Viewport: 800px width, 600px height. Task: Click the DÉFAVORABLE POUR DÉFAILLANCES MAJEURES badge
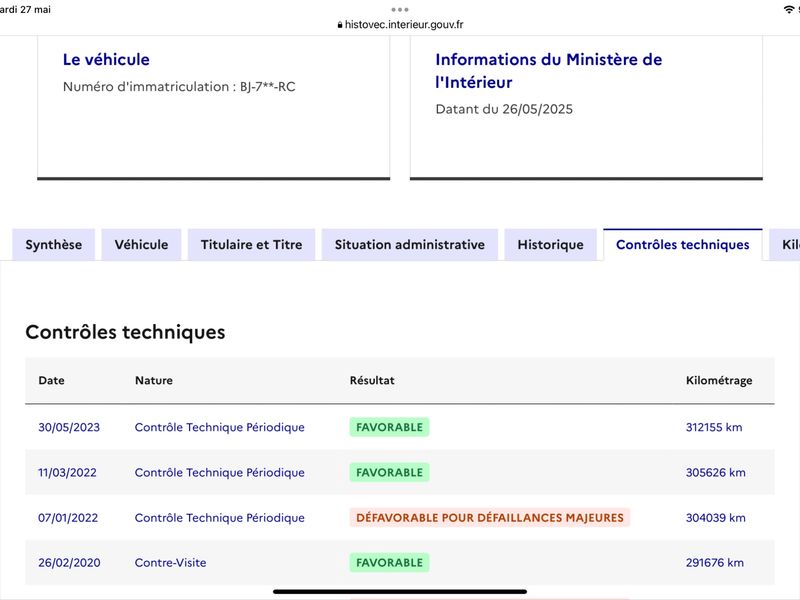tap(490, 518)
